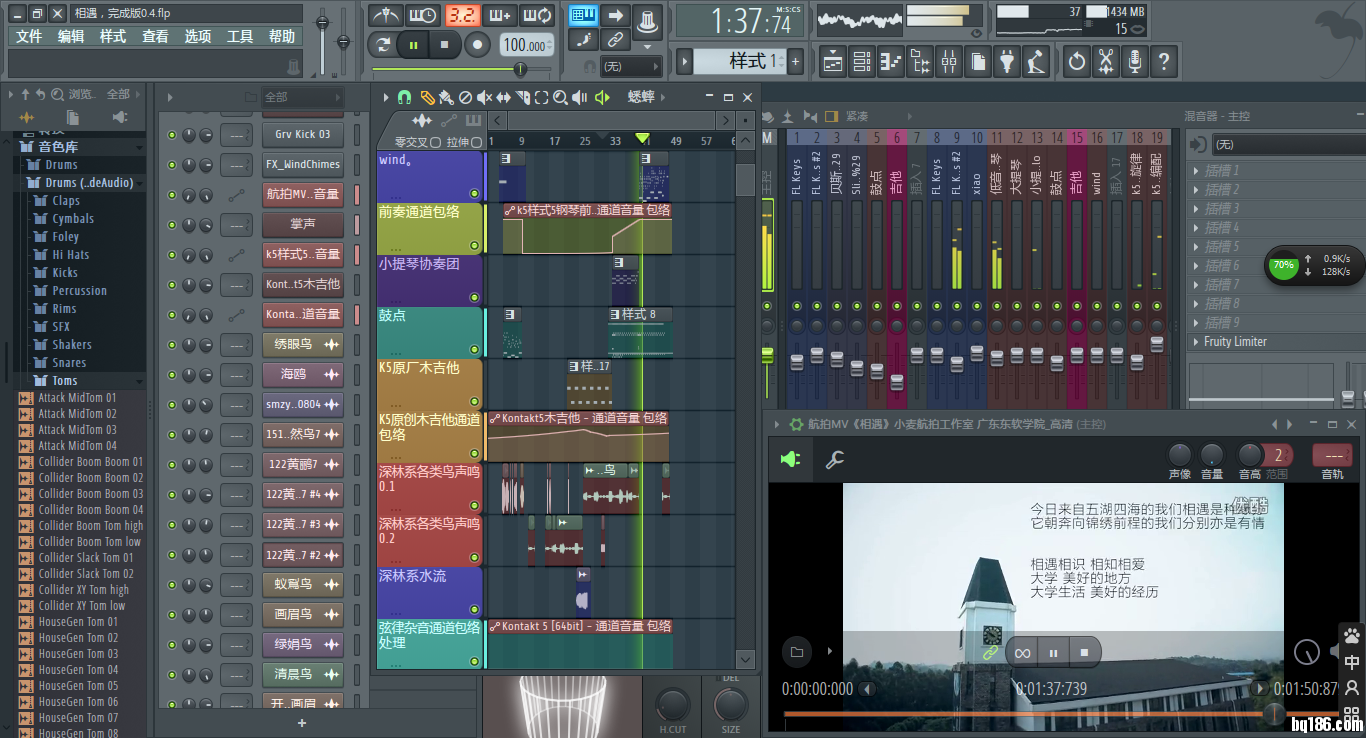This screenshot has height=738, width=1366.
Task: Select the 绣眼鸟 channel button
Action: point(304,344)
